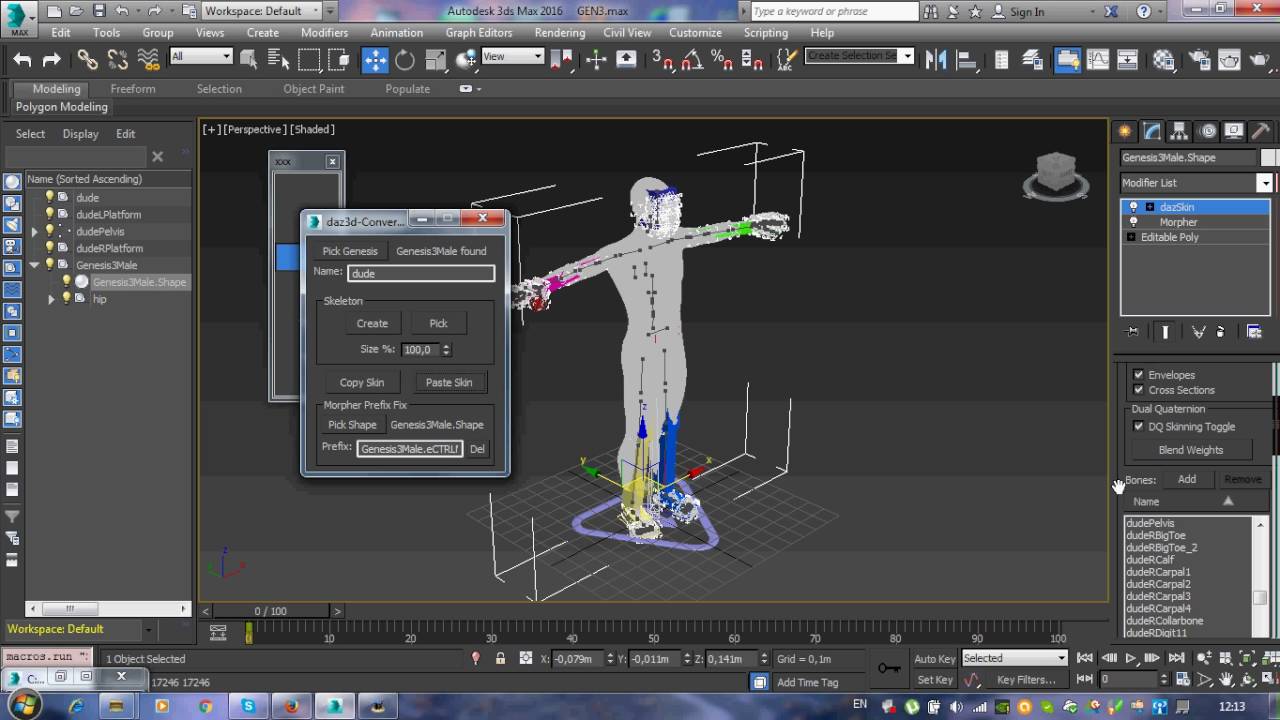The height and width of the screenshot is (720, 1280).
Task: Switch to the Freeform ribbon tab
Action: tap(133, 88)
